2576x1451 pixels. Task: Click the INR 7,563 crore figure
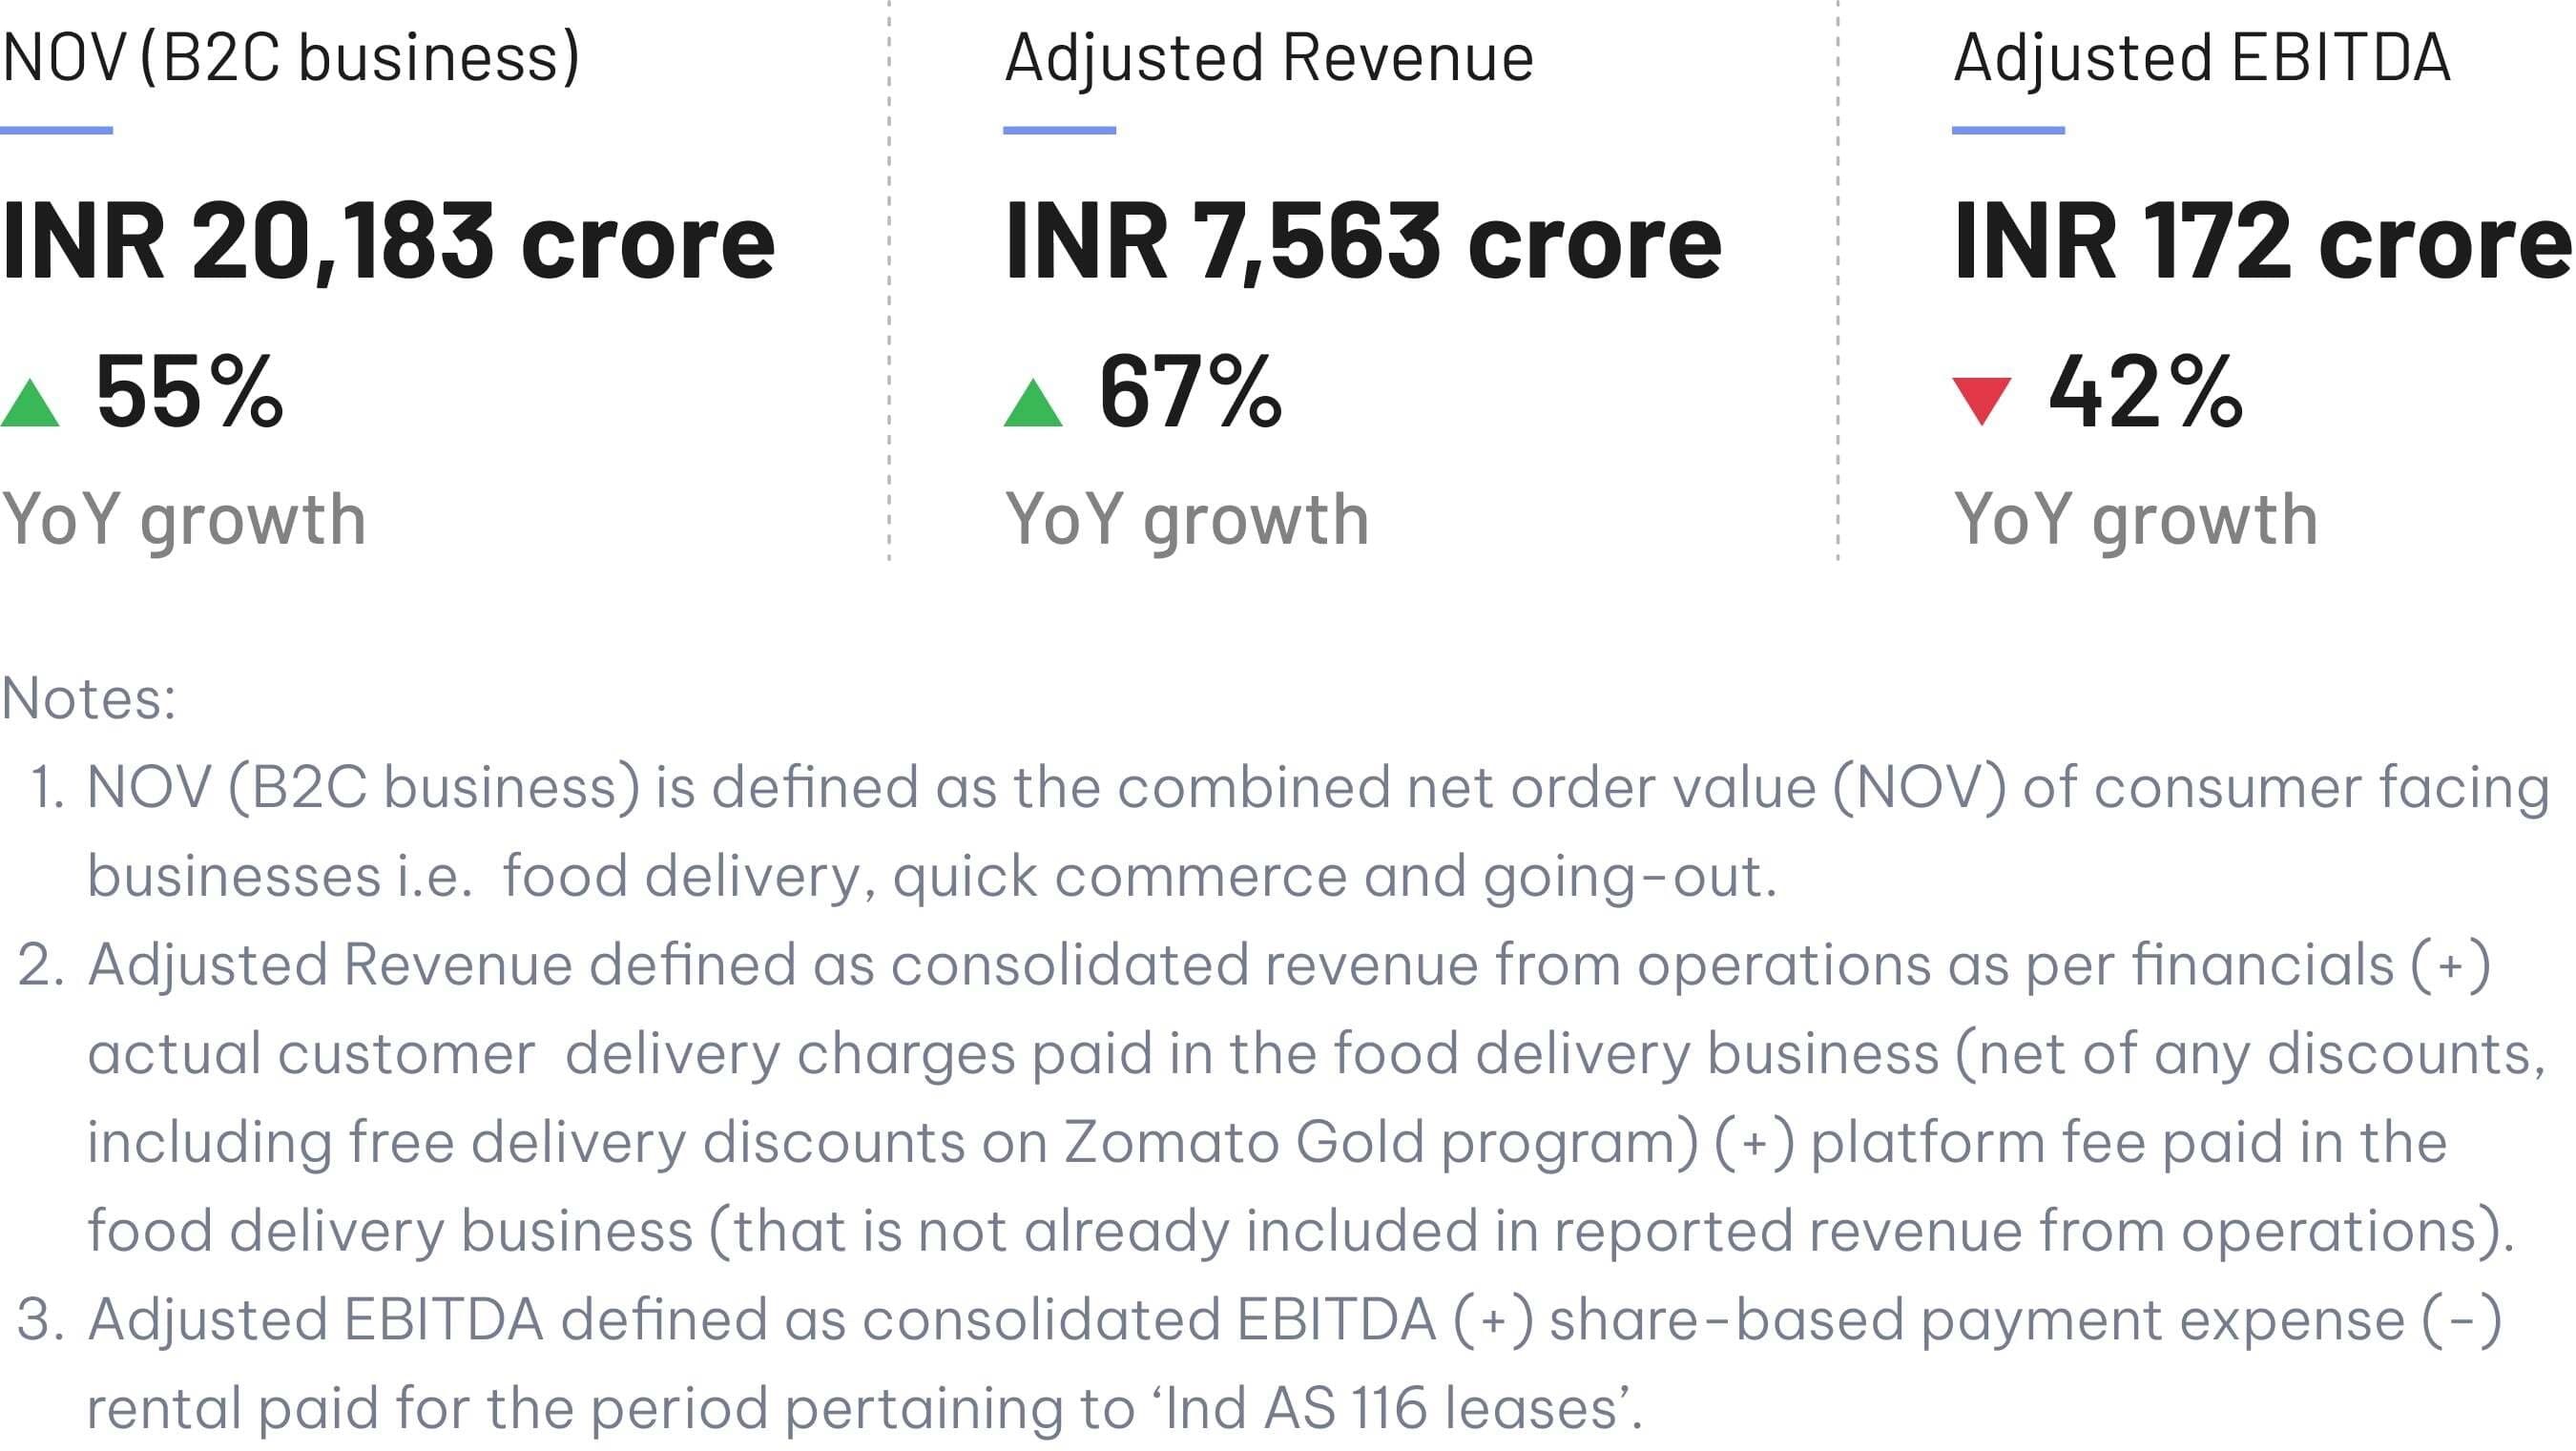point(1363,241)
